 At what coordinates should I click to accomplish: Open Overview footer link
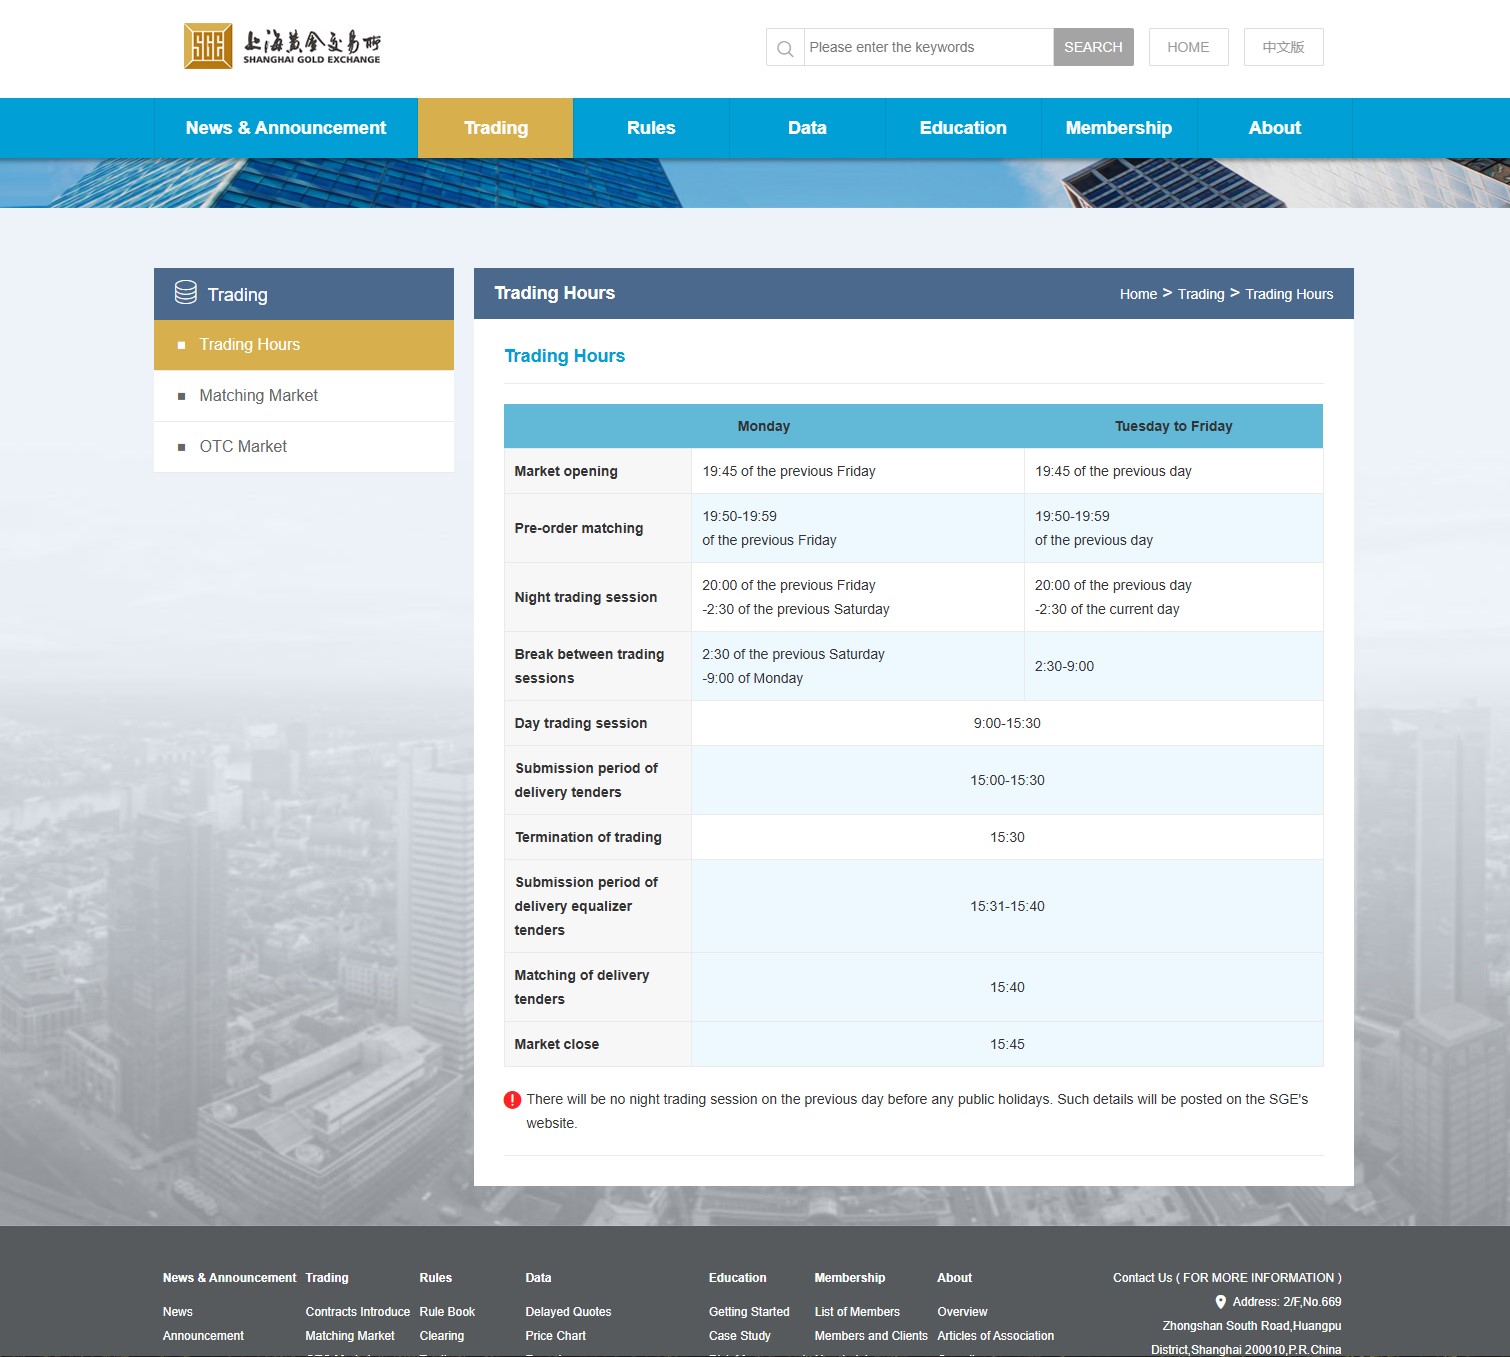pos(962,1312)
